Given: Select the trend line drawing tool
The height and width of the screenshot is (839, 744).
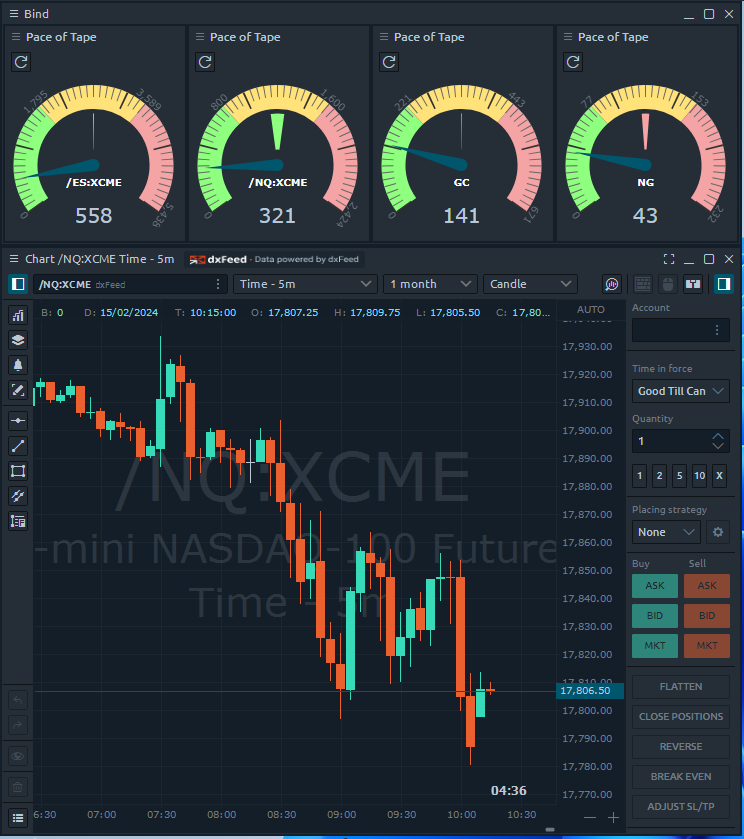Looking at the screenshot, I should [x=17, y=446].
